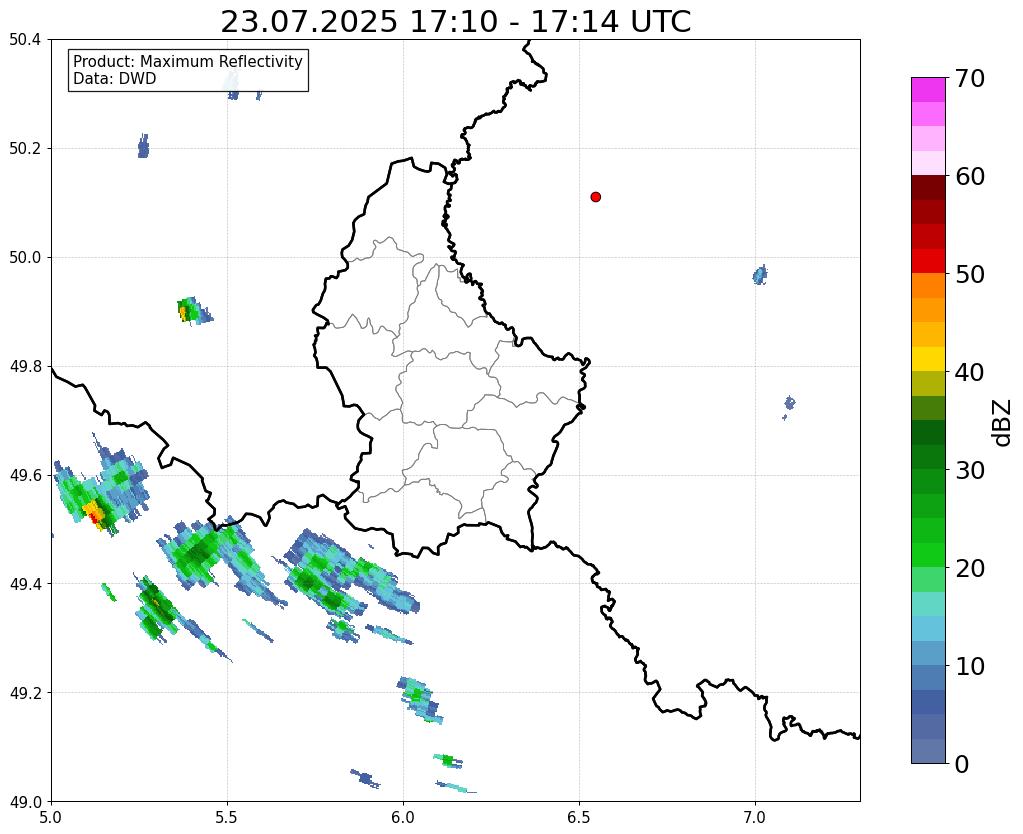
Task: Click the 70 dBZ colorbar label
Action: [x=969, y=78]
